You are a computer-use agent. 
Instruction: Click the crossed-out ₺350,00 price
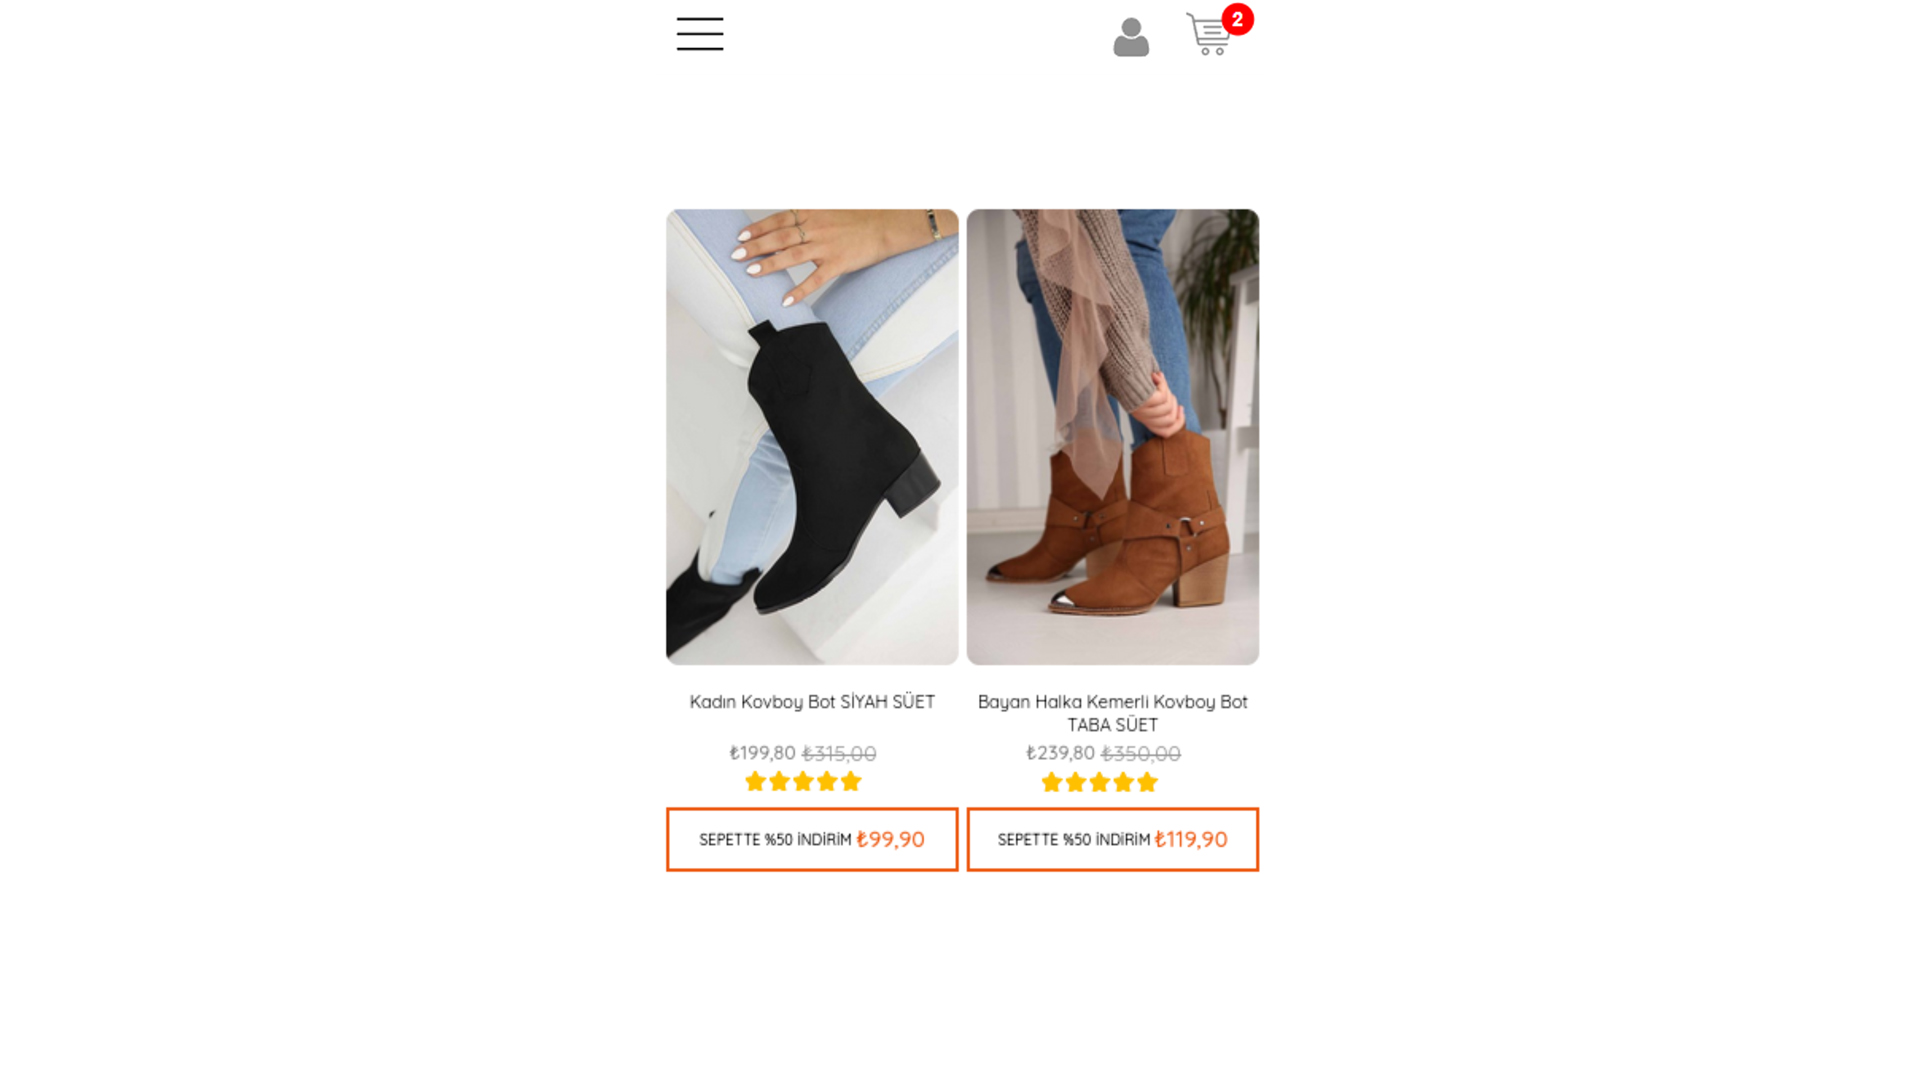click(x=1141, y=753)
